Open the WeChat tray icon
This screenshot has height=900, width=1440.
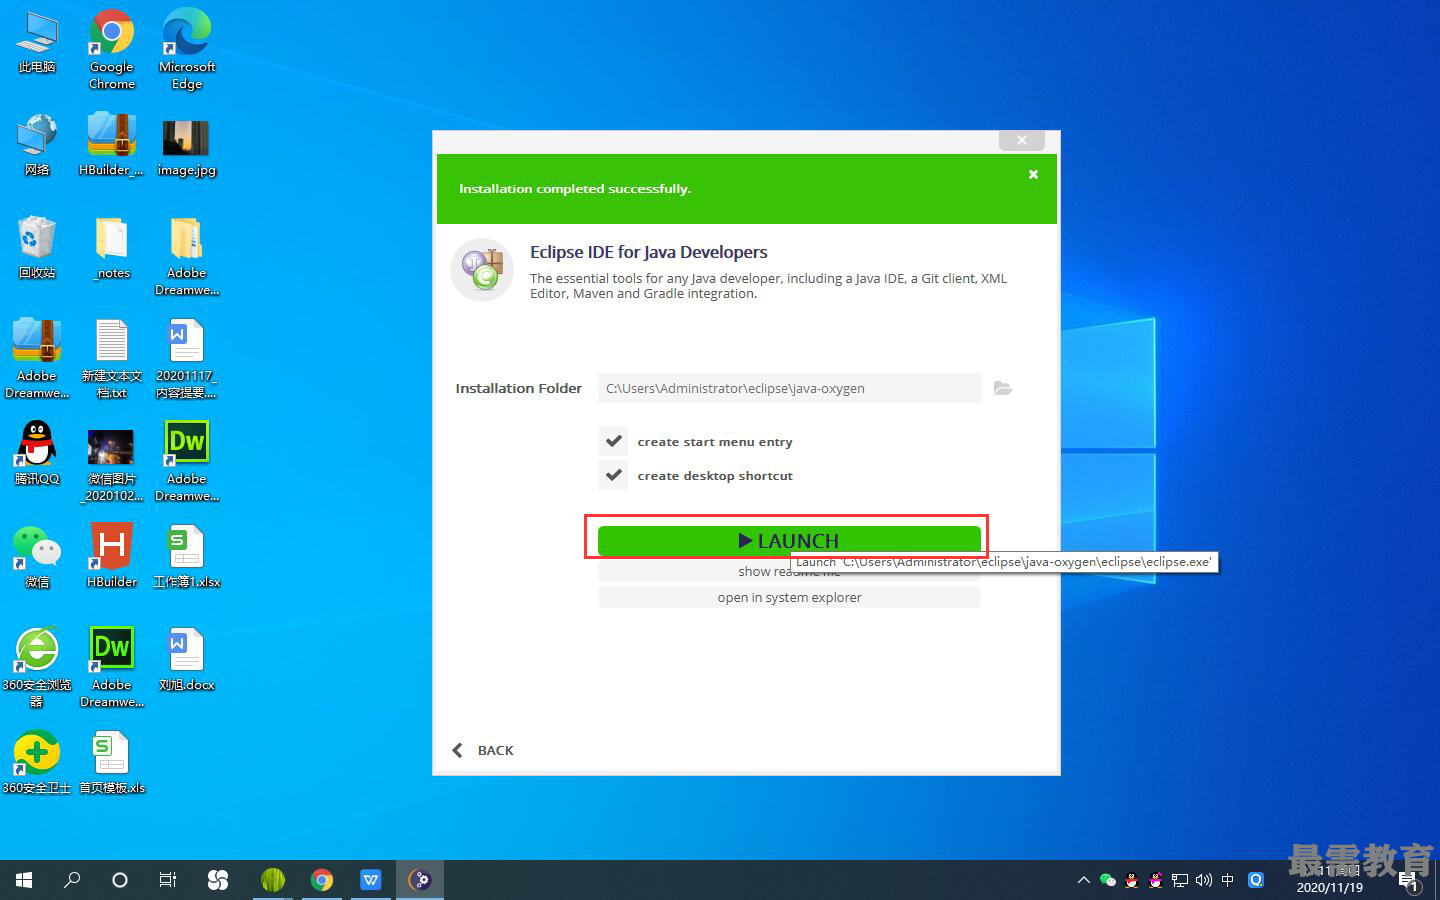(1107, 880)
